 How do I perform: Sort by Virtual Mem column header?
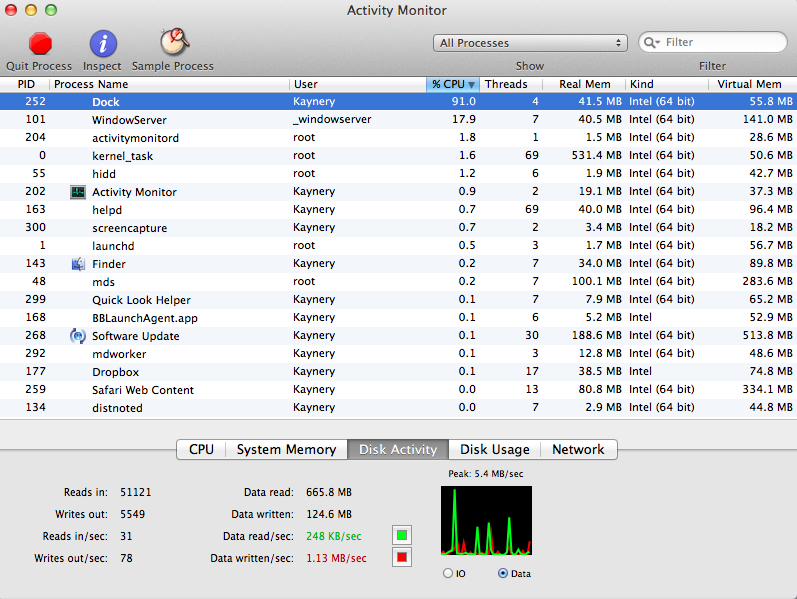tap(753, 84)
